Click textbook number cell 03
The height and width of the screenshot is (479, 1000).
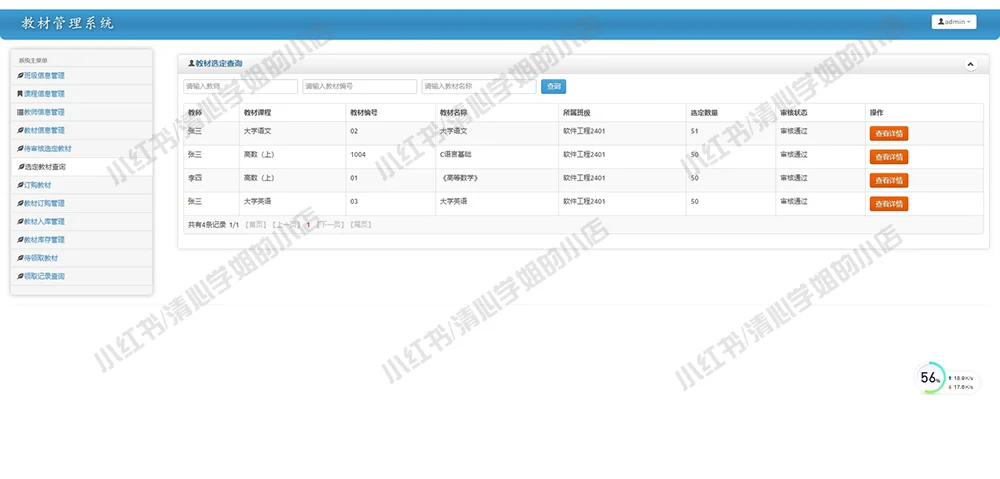coord(354,202)
